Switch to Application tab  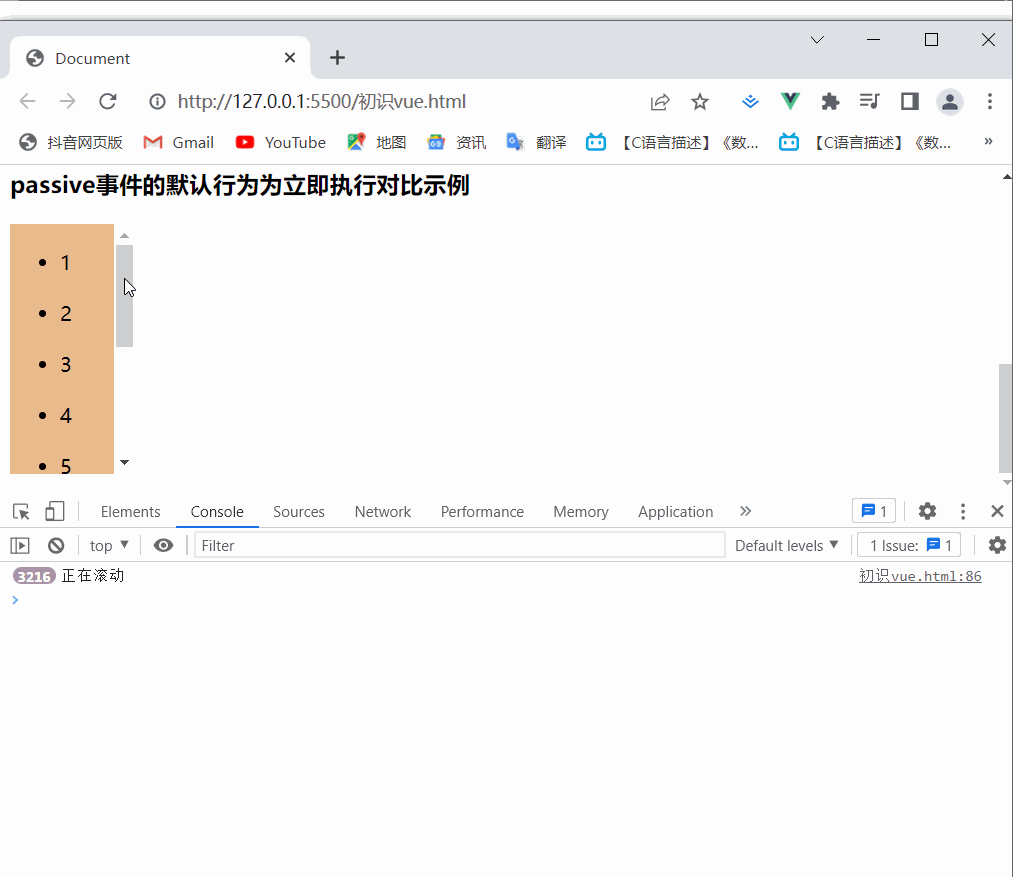click(676, 512)
